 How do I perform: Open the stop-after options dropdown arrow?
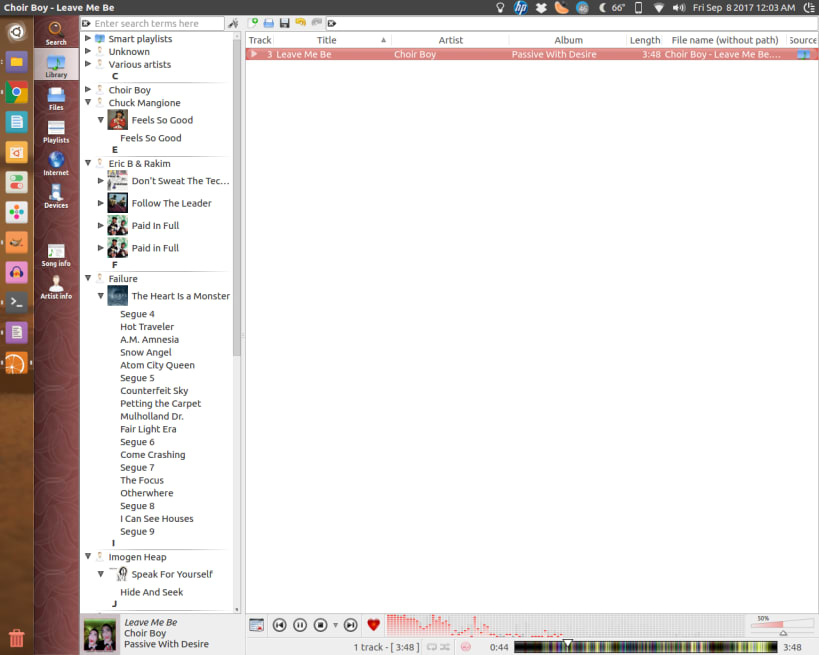[x=335, y=625]
